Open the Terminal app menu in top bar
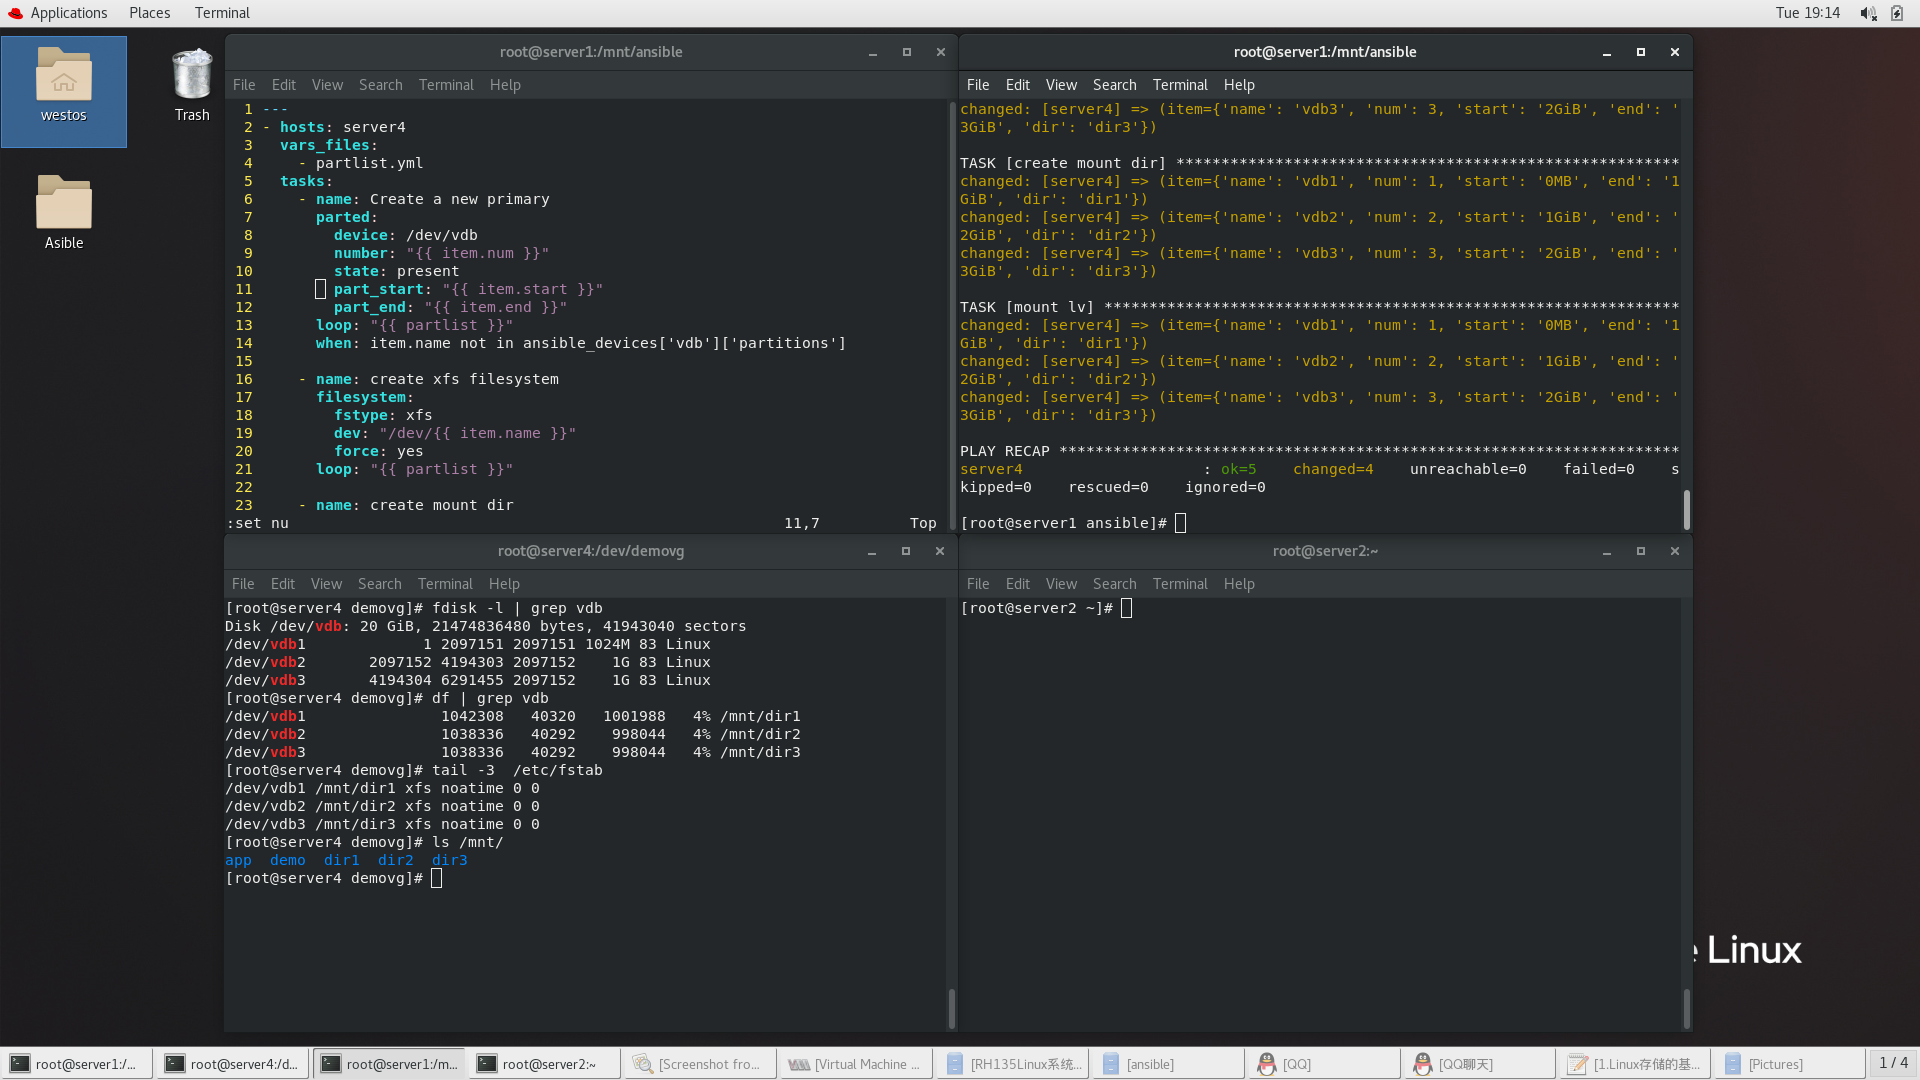The image size is (1920, 1080). coord(222,13)
